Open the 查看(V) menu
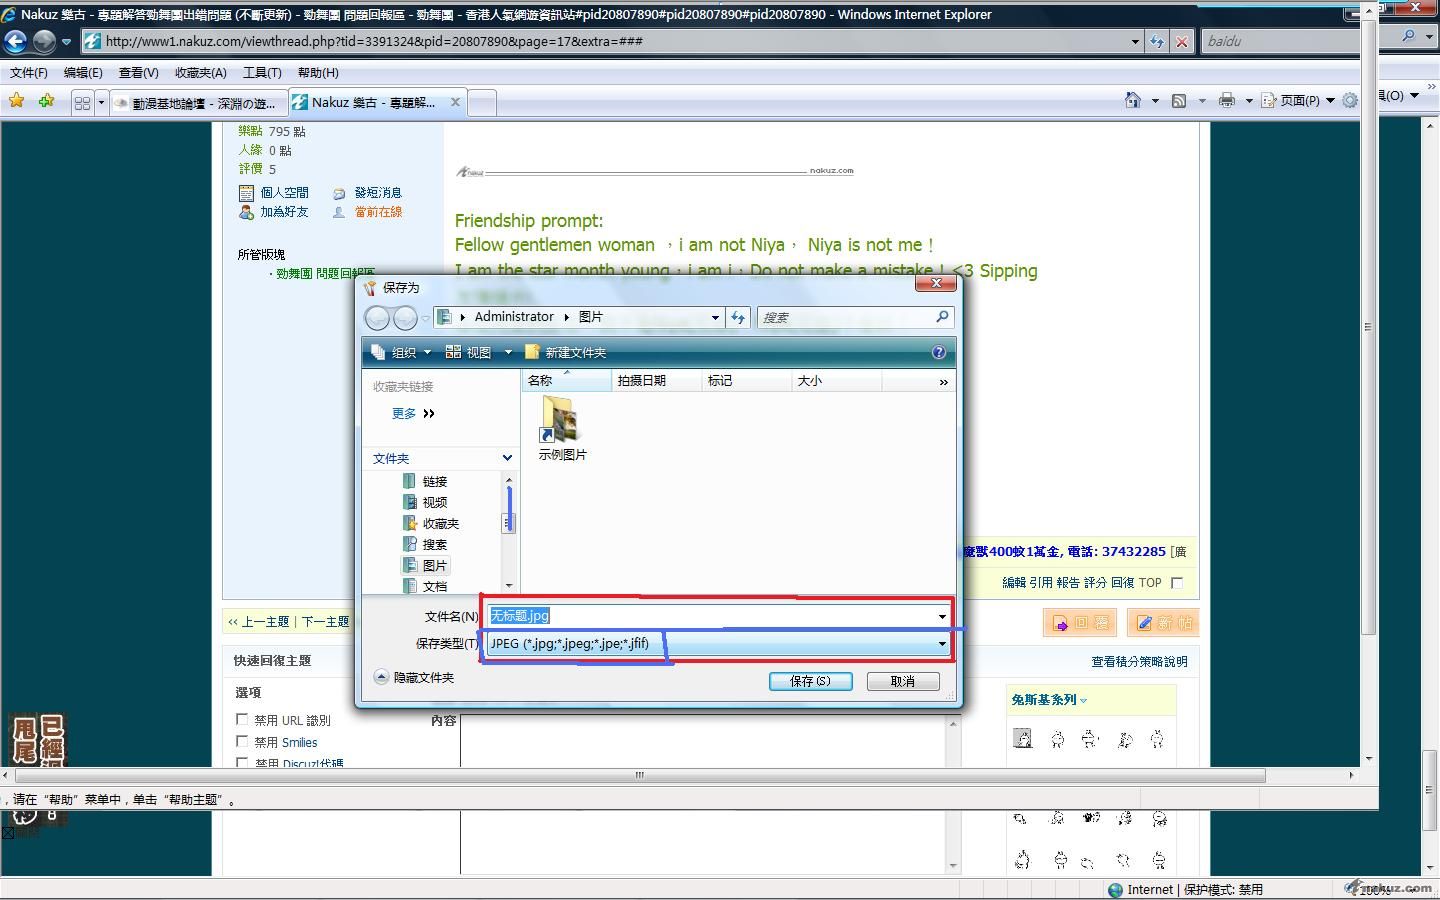 [x=138, y=73]
